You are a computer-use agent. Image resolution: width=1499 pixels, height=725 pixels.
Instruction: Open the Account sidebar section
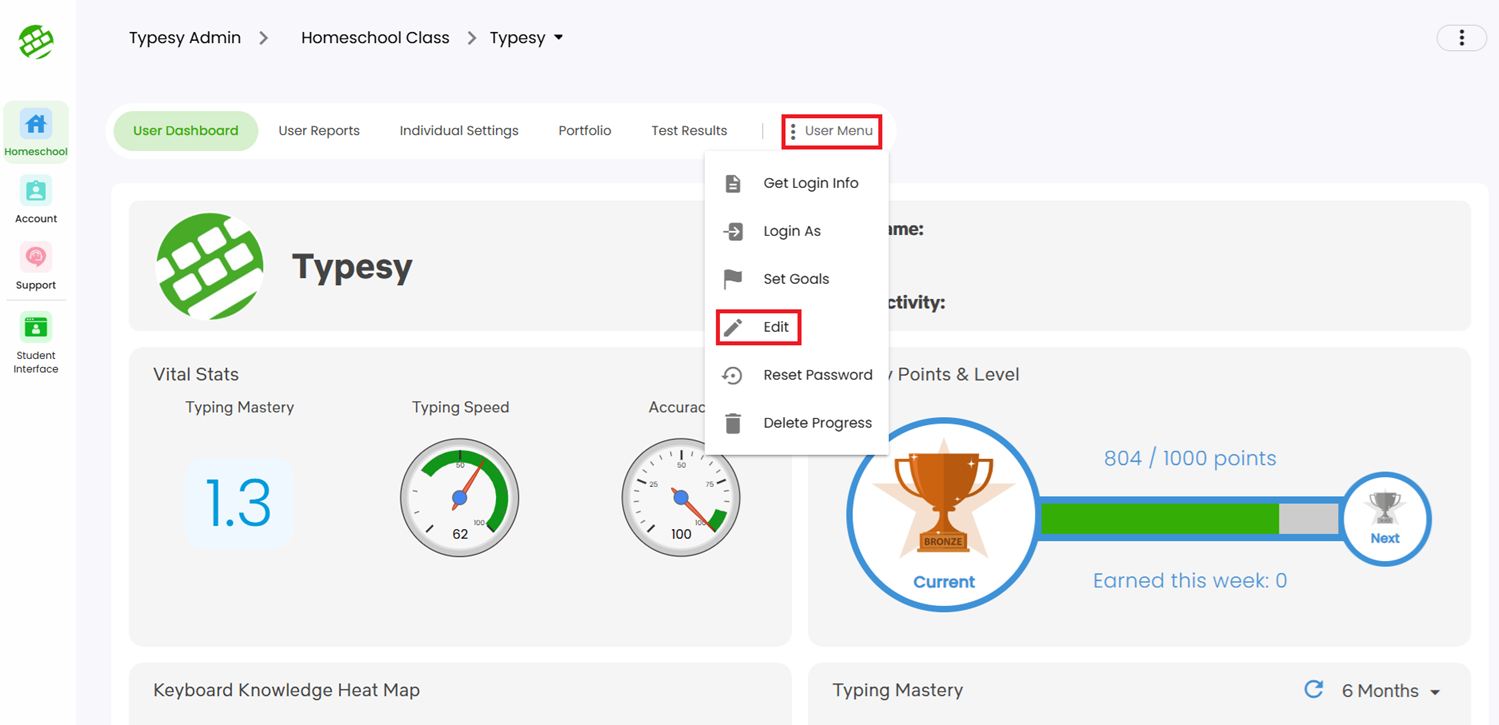tap(36, 200)
